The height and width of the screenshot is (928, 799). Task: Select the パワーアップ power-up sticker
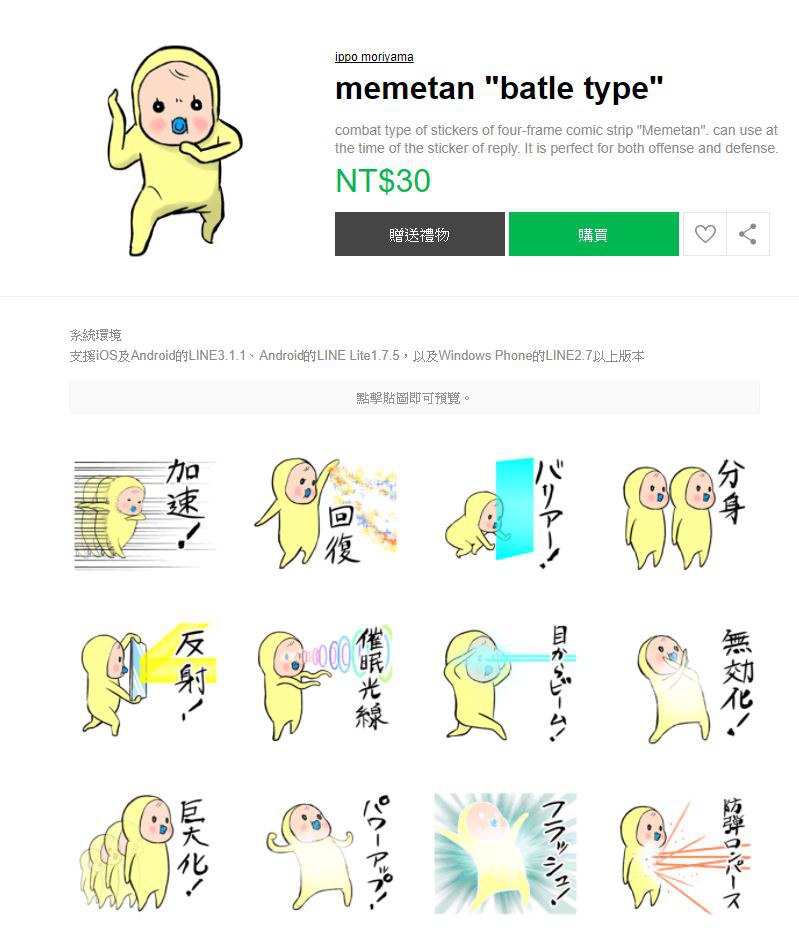pyautogui.click(x=329, y=853)
